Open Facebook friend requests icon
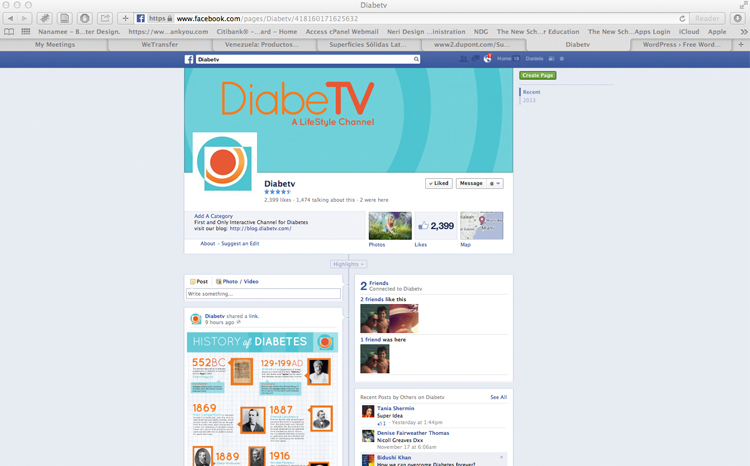Viewport: 750px width, 466px height. (x=463, y=59)
